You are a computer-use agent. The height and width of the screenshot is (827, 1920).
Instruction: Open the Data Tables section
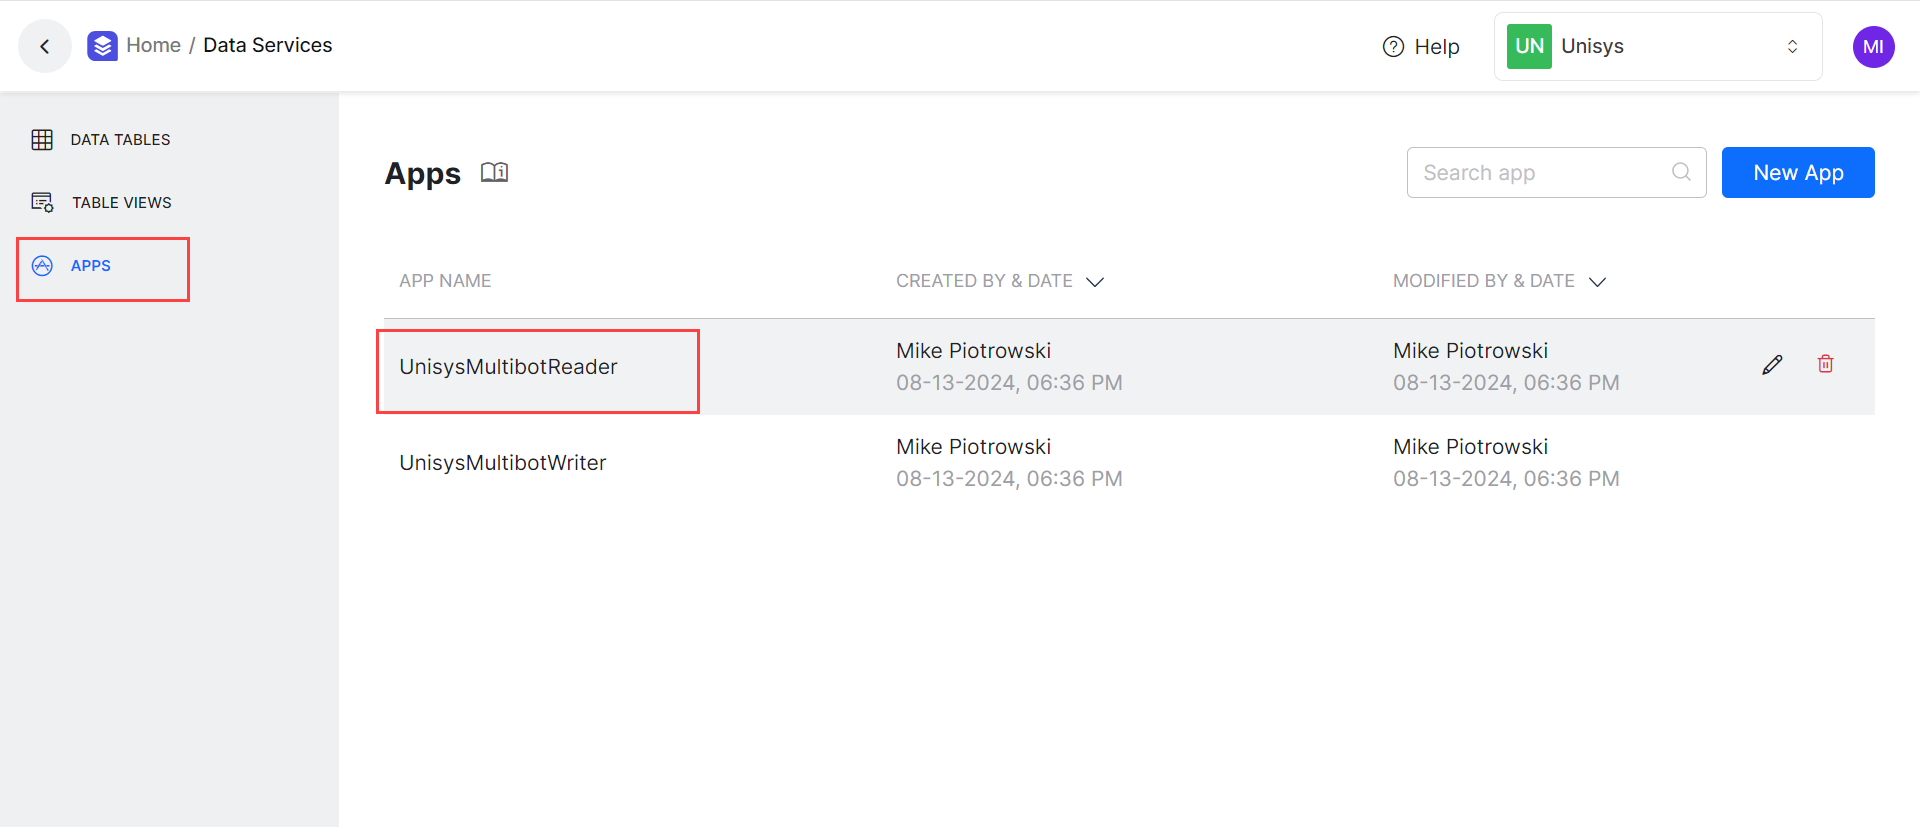(x=120, y=140)
